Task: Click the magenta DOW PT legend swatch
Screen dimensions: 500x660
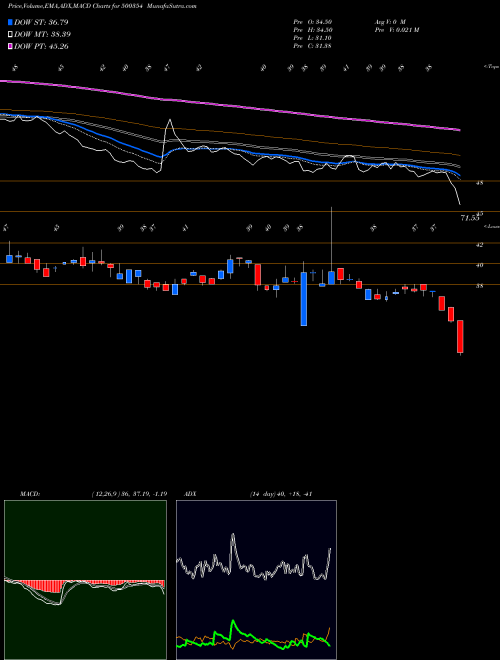Action: [10, 46]
